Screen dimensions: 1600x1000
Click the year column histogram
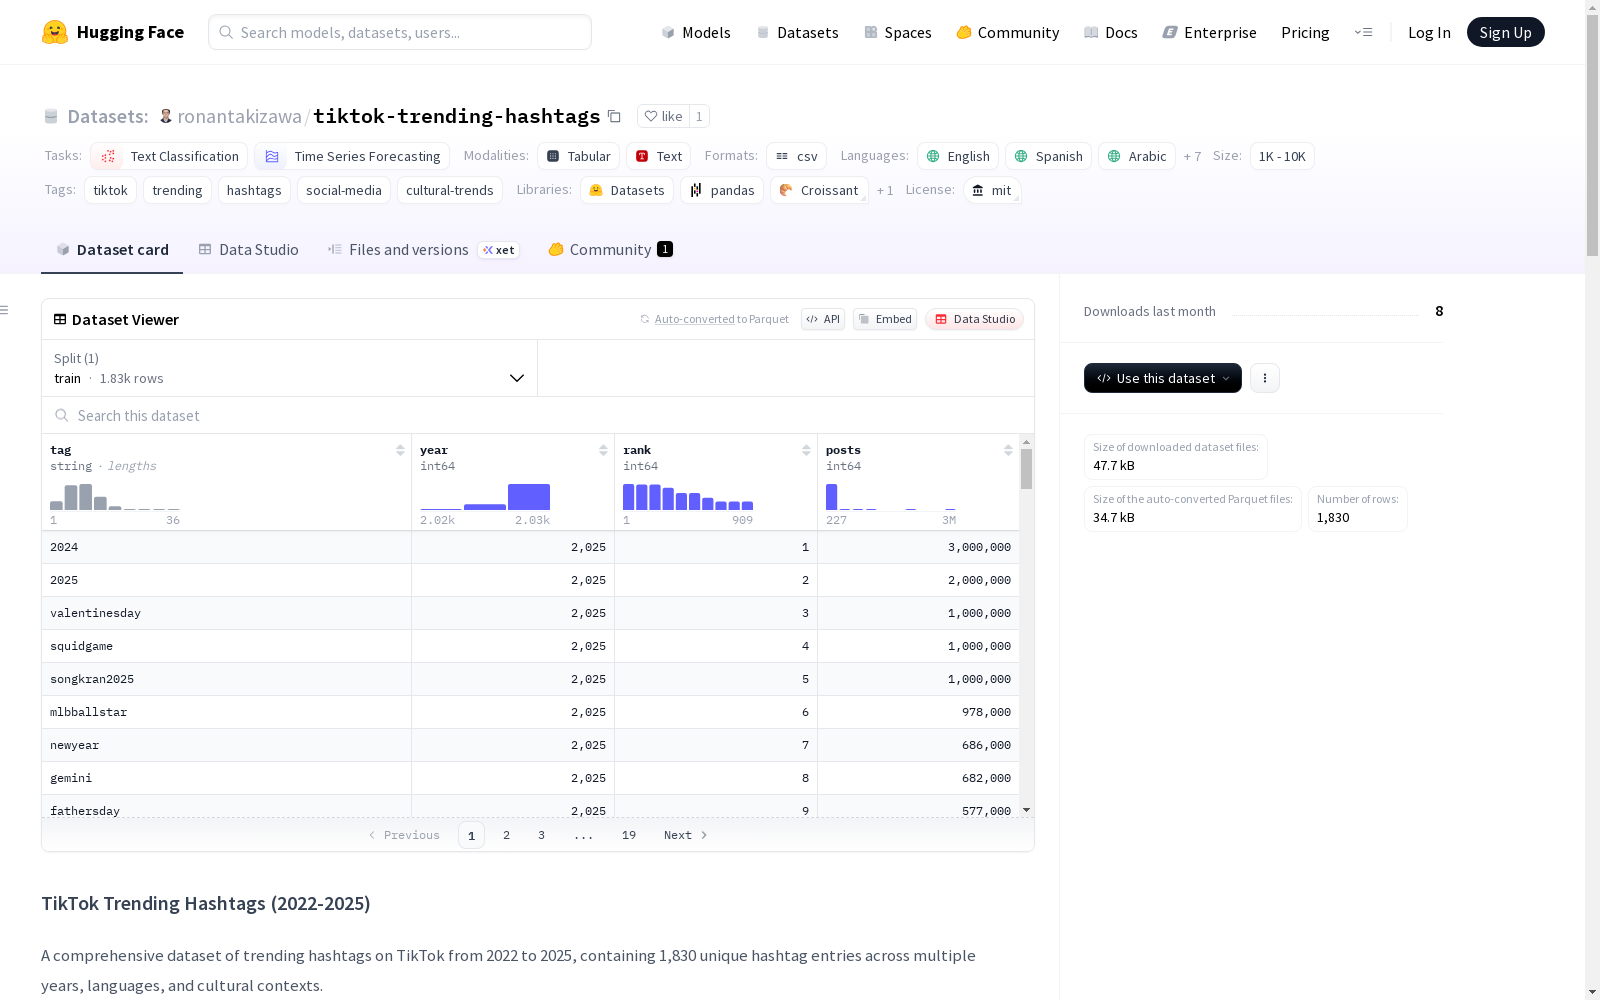(x=485, y=497)
